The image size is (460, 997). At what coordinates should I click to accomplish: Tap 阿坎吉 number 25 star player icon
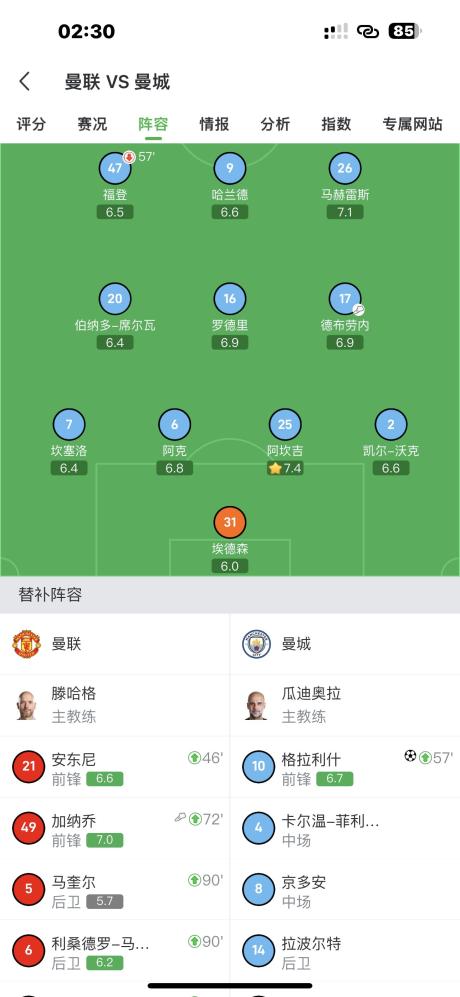(x=284, y=424)
